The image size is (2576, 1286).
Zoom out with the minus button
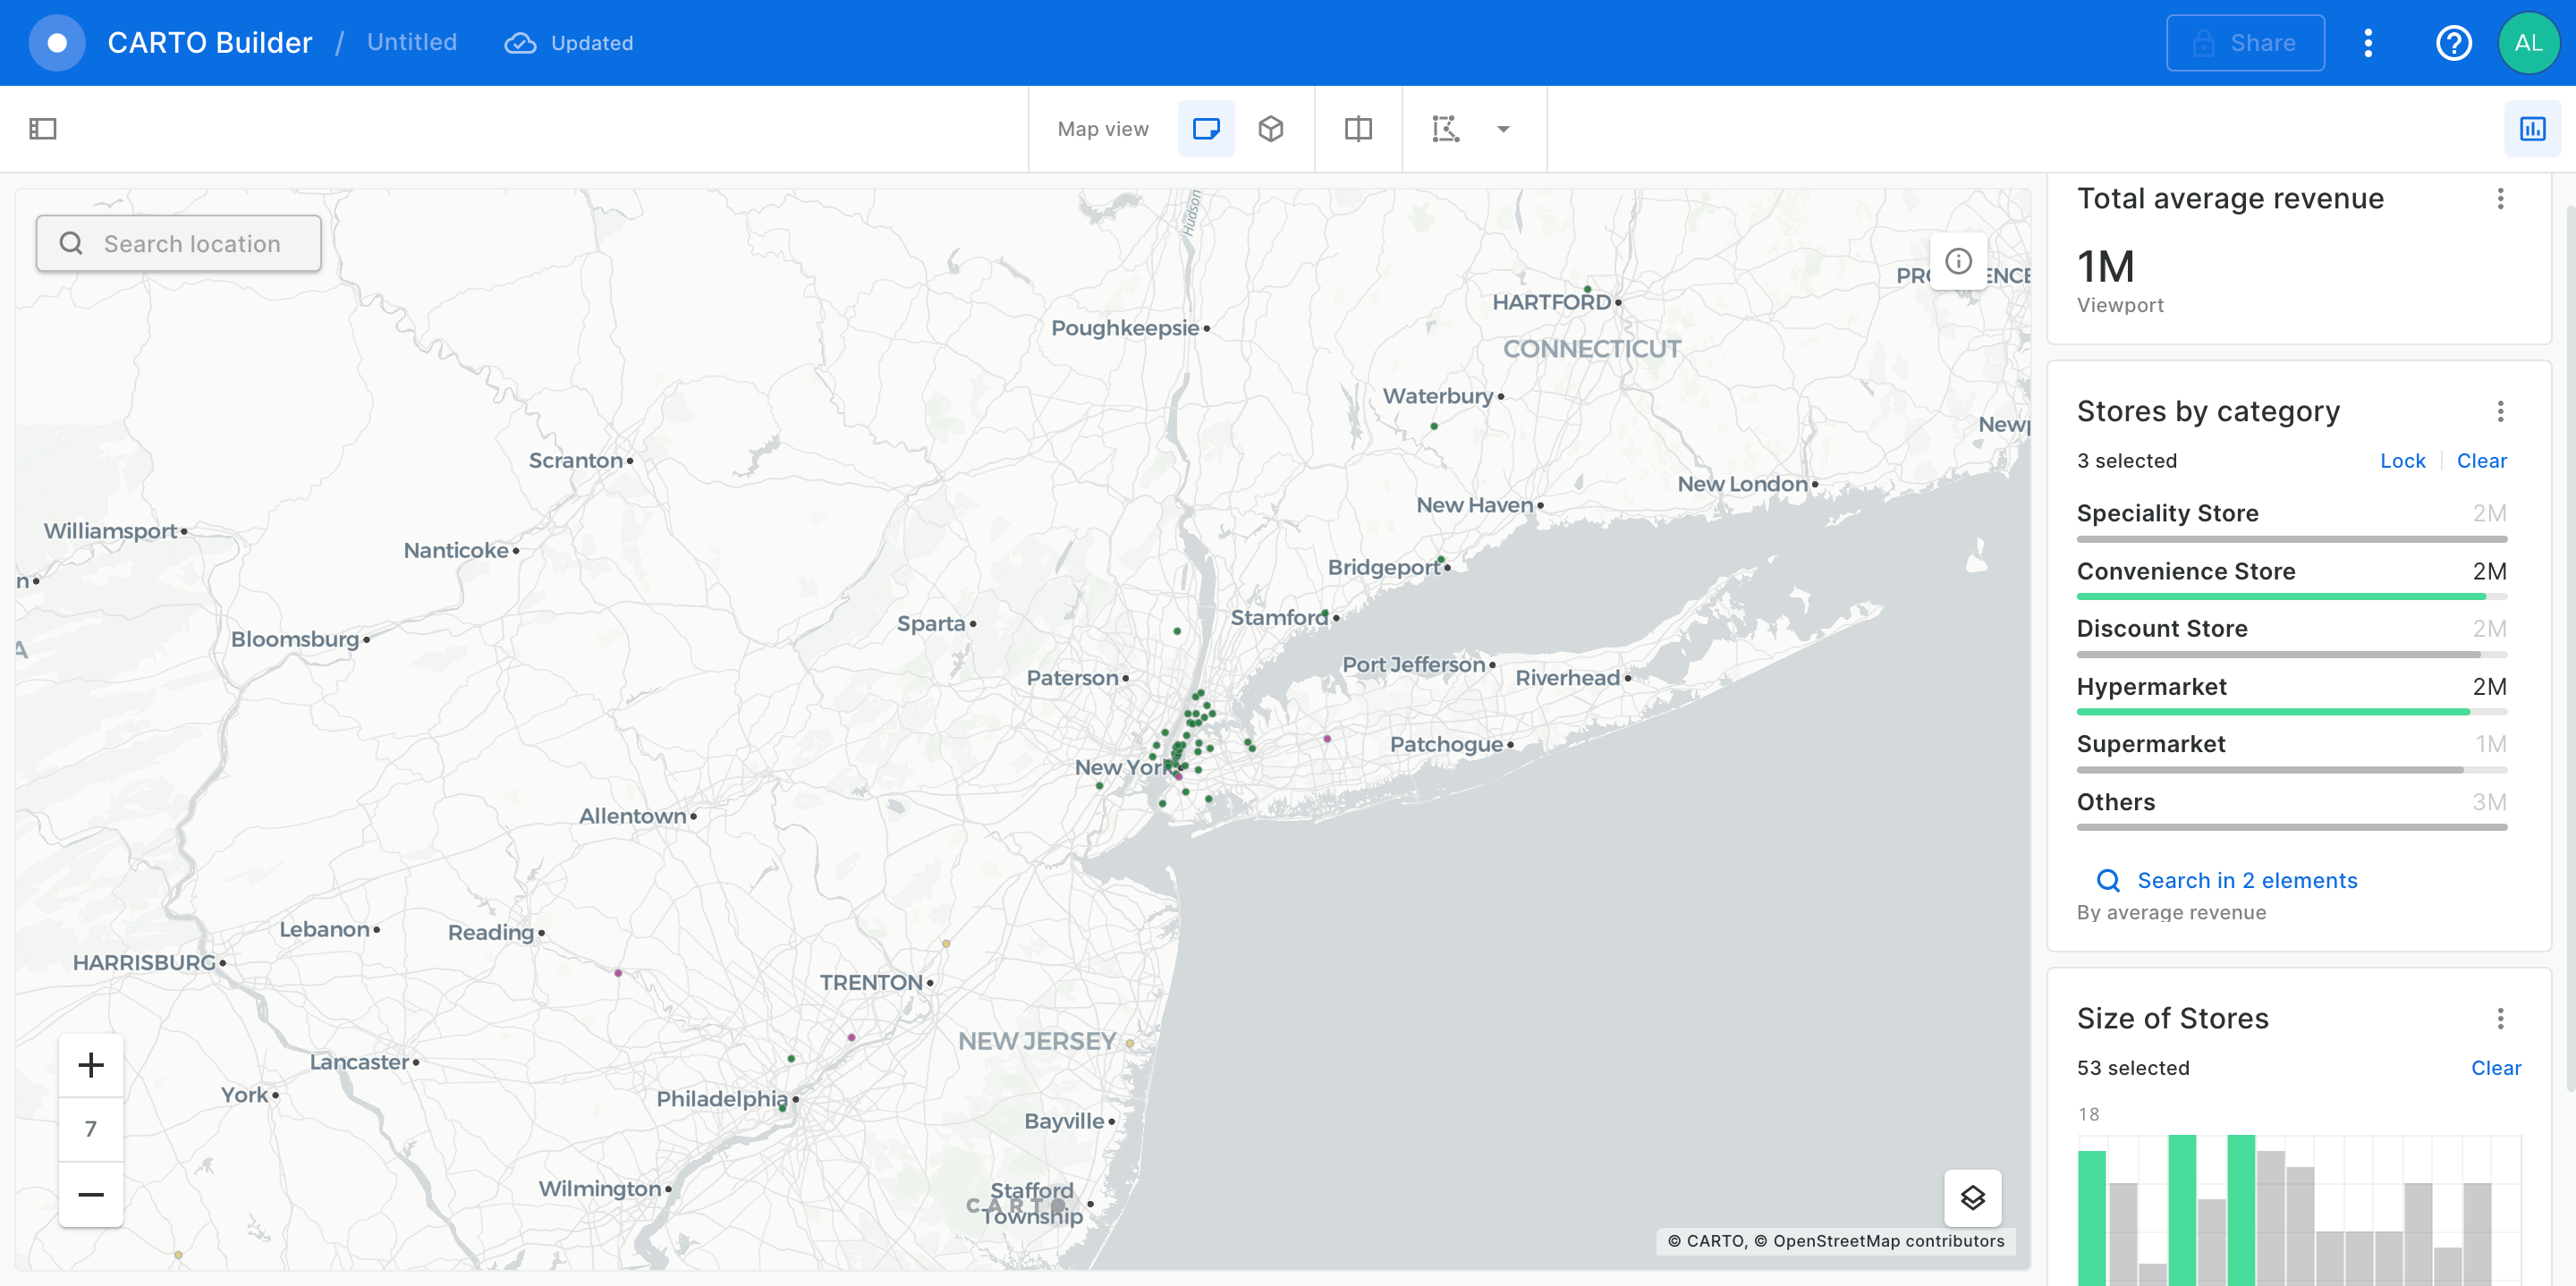91,1194
